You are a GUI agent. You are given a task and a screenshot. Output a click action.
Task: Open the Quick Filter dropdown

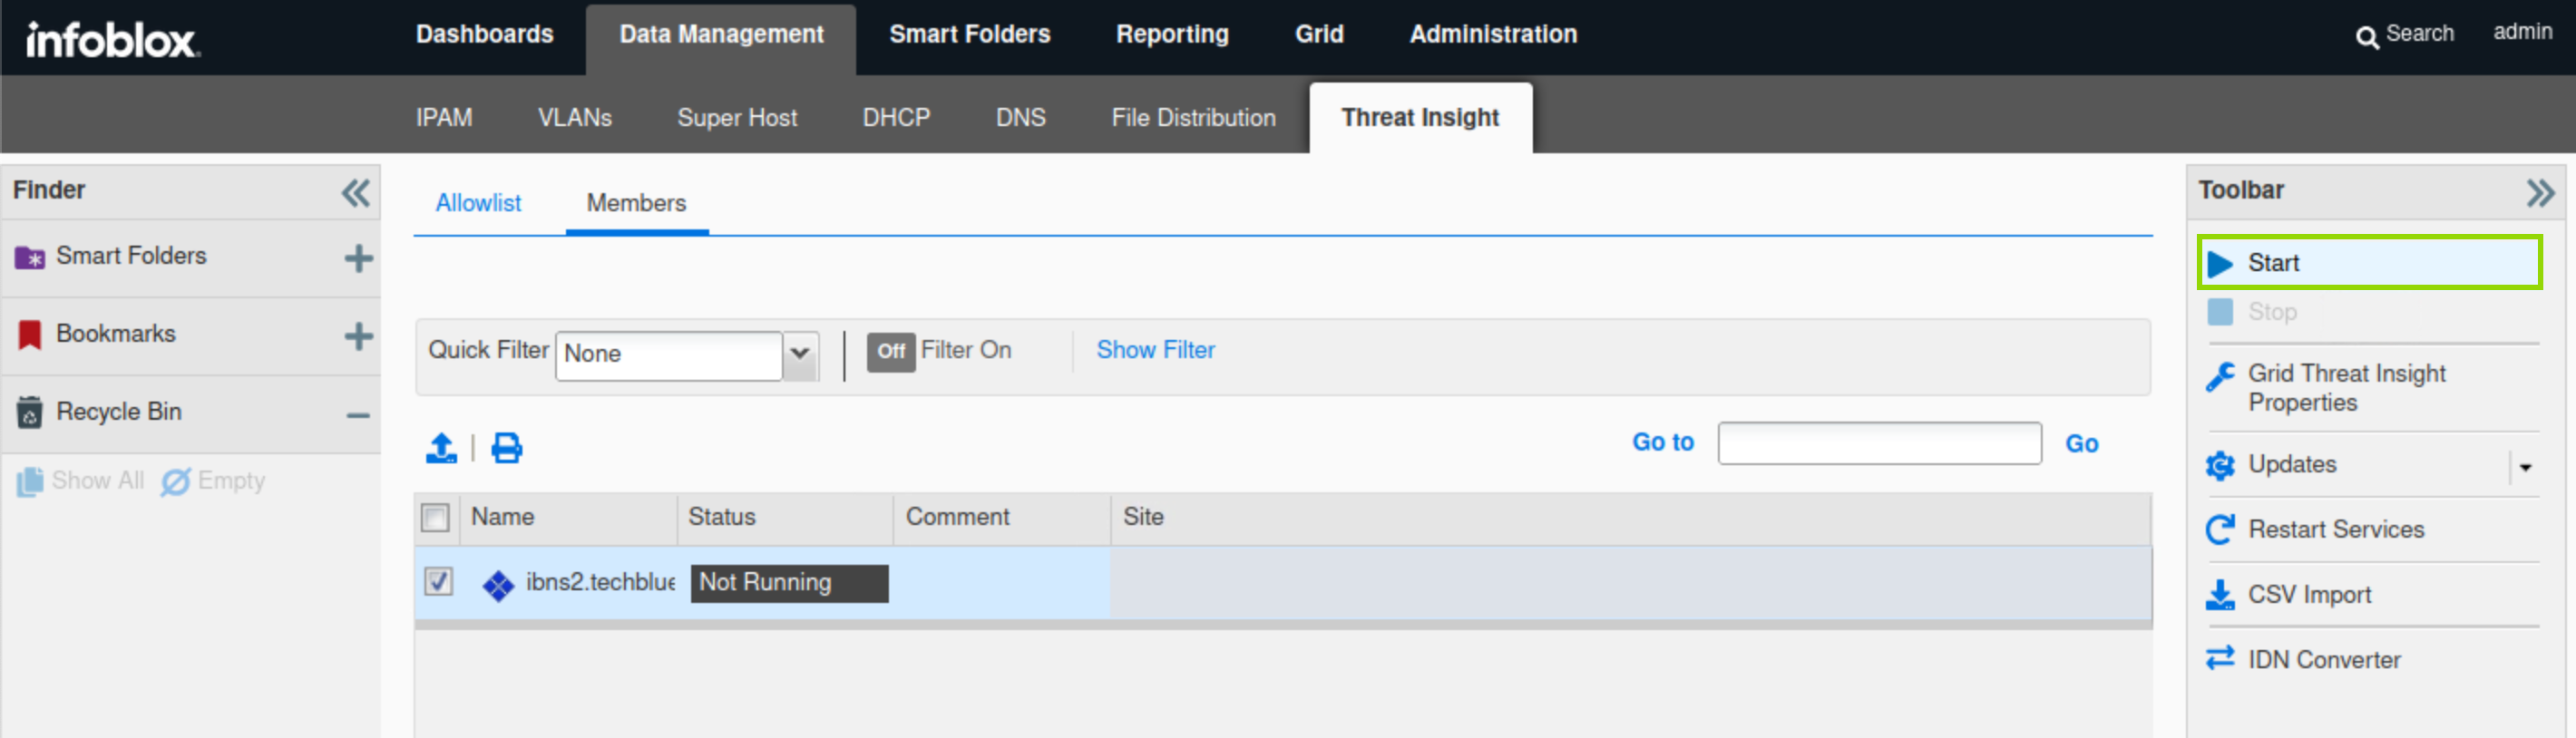[x=800, y=353]
